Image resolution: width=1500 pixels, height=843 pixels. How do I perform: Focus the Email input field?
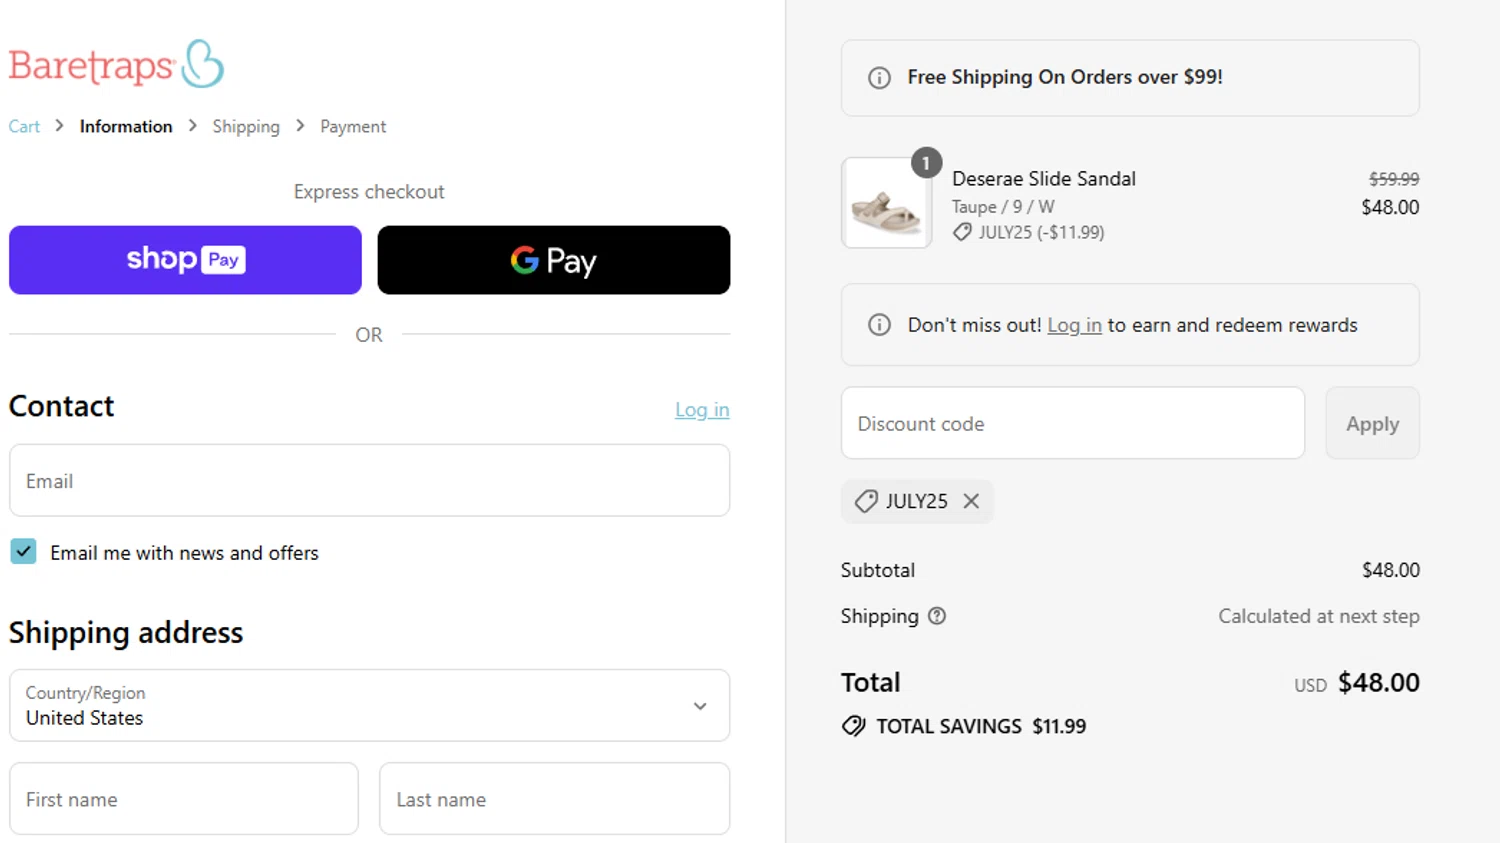click(369, 481)
